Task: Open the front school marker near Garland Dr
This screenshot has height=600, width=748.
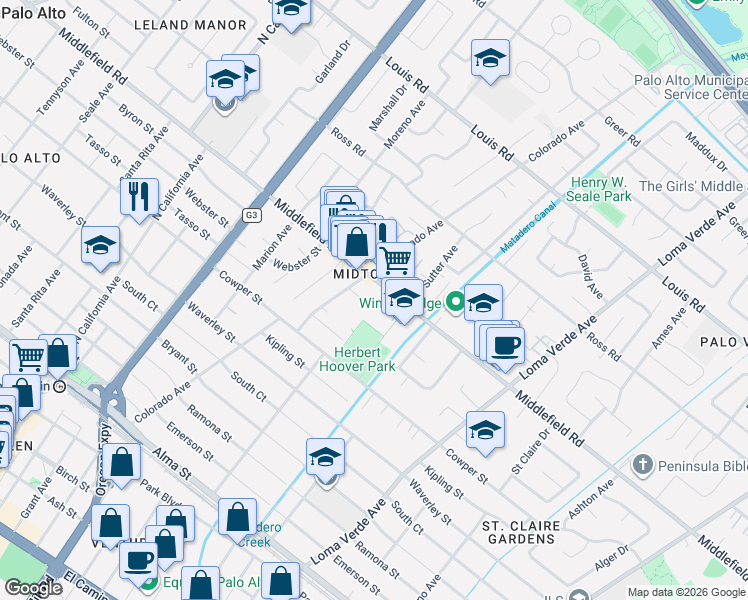Action: click(x=225, y=81)
